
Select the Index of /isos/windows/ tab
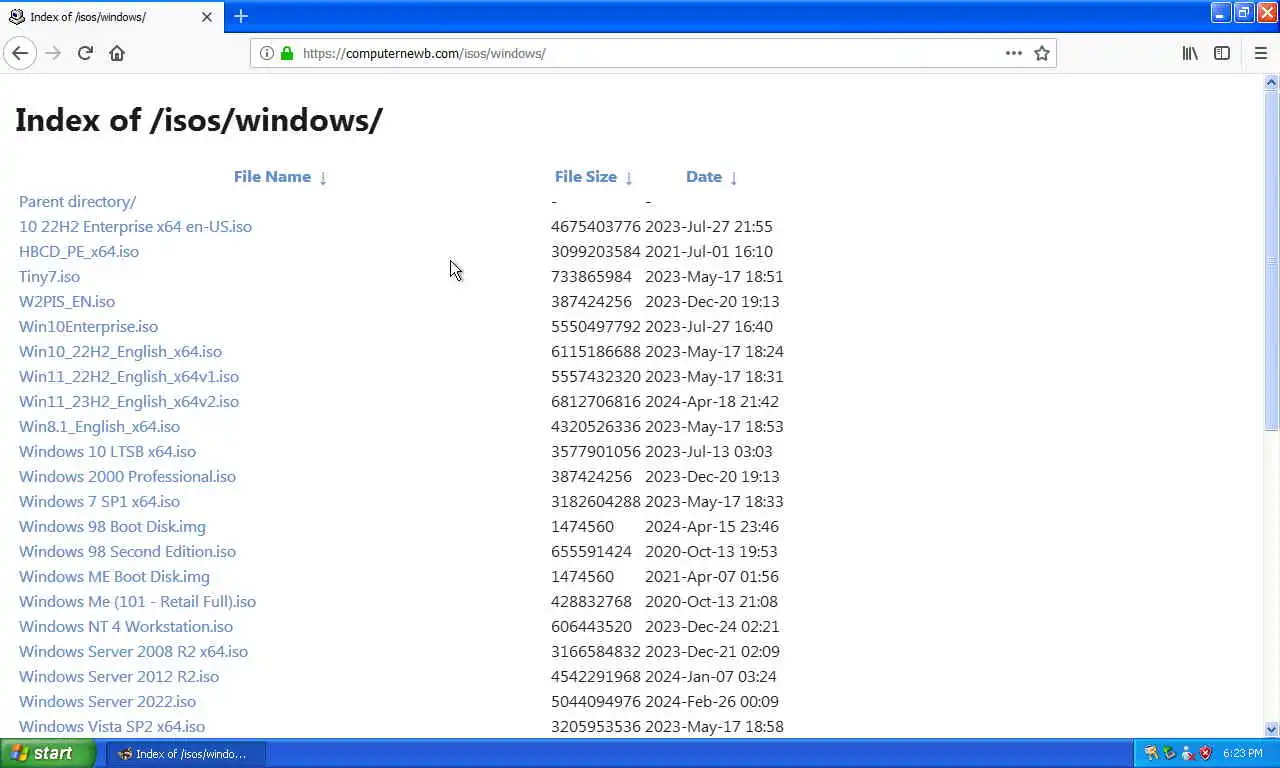(110, 17)
